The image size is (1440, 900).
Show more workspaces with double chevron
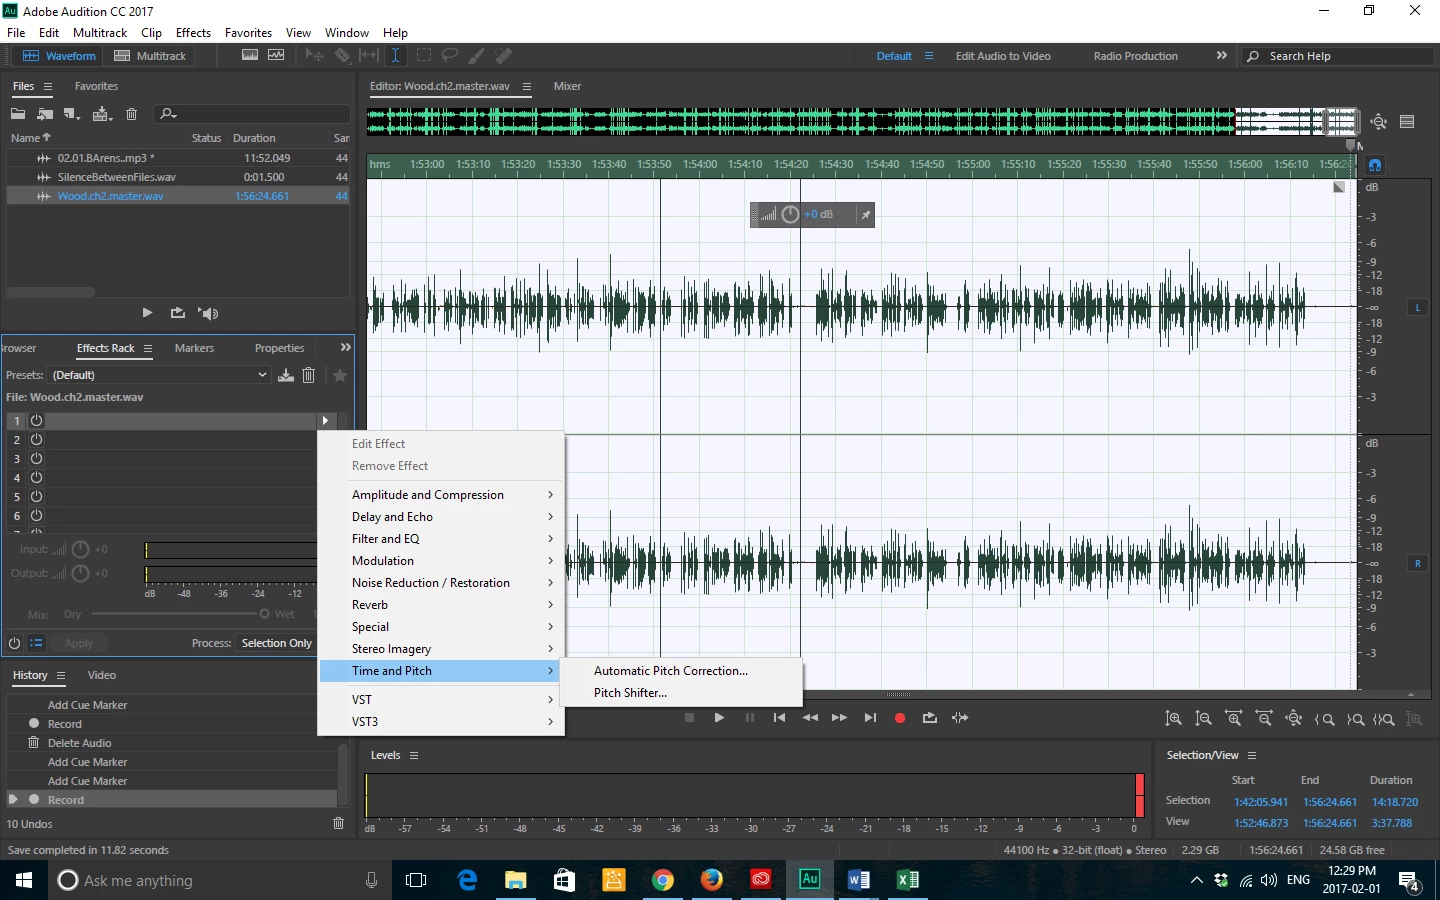[1221, 56]
